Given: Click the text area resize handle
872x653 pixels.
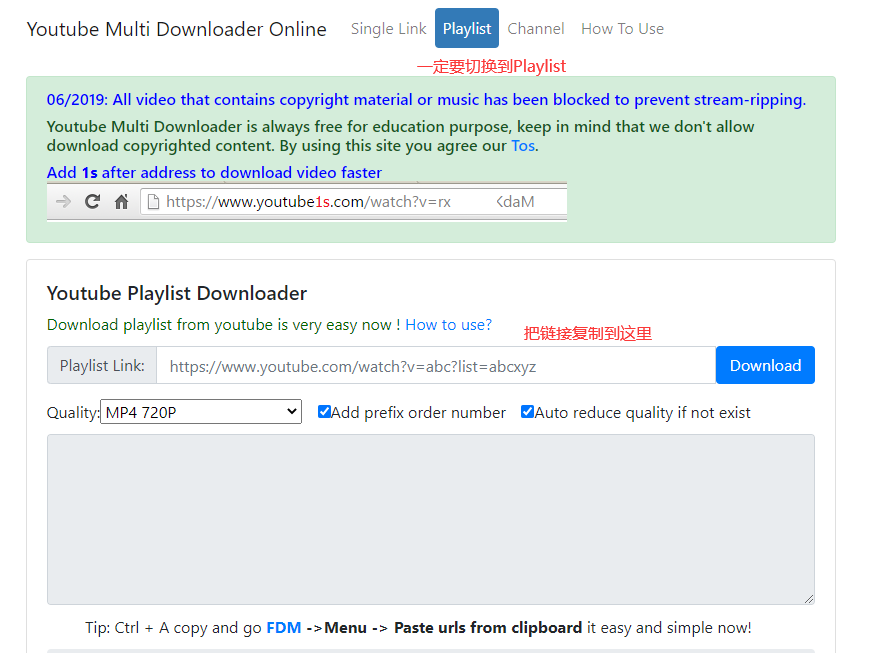Looking at the screenshot, I should click(x=808, y=598).
